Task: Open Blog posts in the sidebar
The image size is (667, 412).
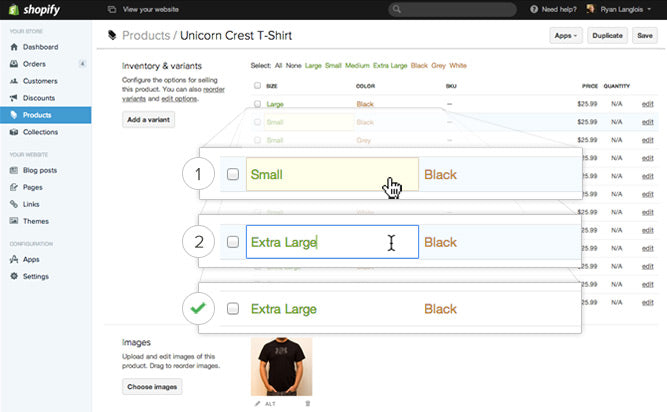Action: (40, 170)
